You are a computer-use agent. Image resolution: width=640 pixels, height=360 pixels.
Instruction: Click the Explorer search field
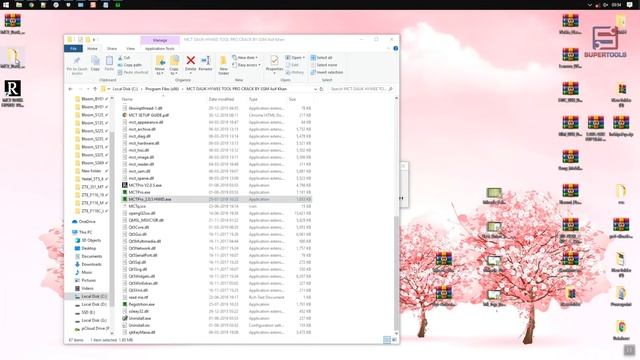tap(361, 89)
